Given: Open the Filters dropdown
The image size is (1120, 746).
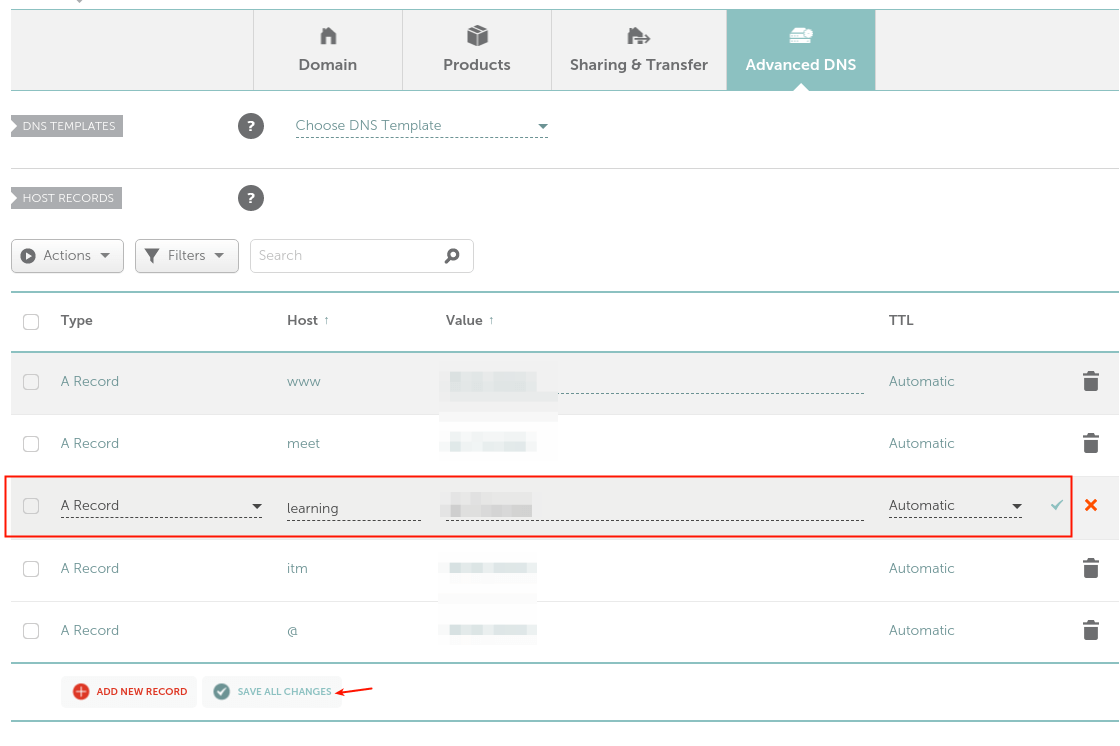Looking at the screenshot, I should click(x=187, y=256).
